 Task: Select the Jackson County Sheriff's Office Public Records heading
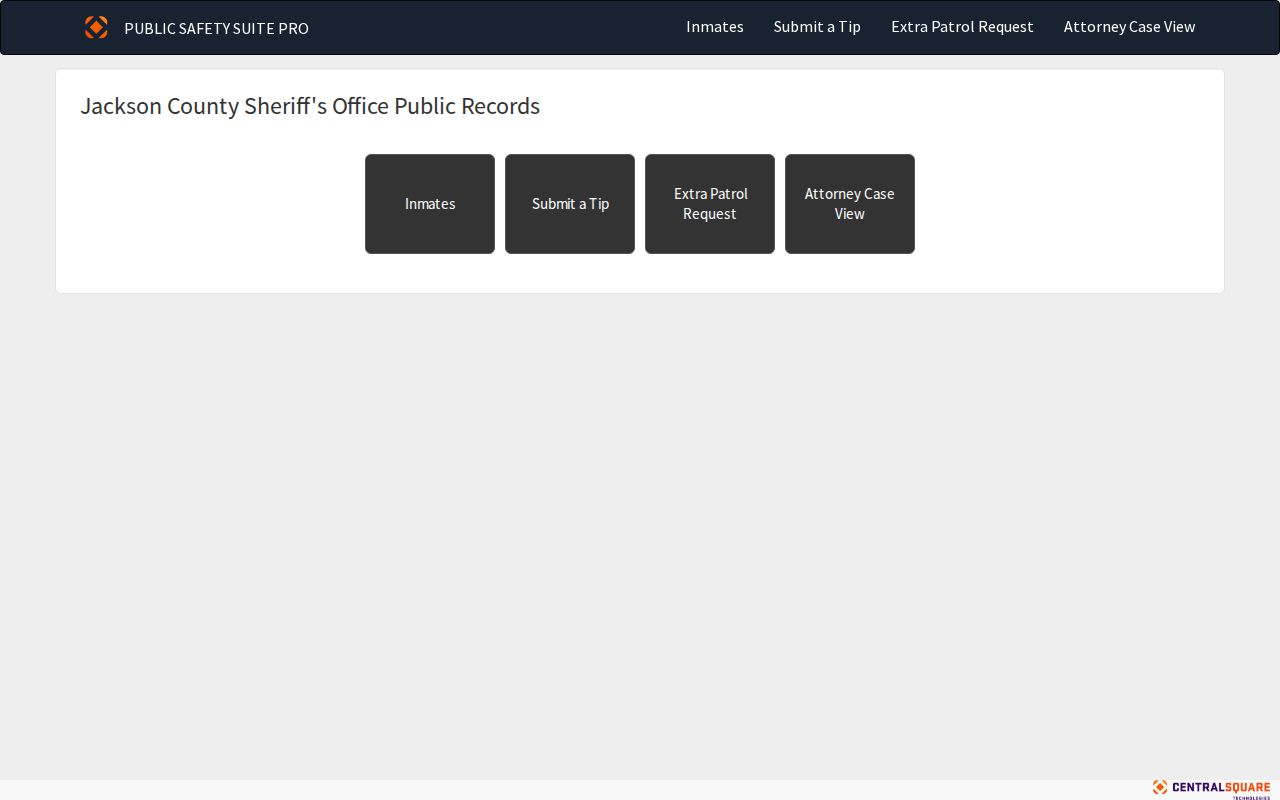click(310, 106)
